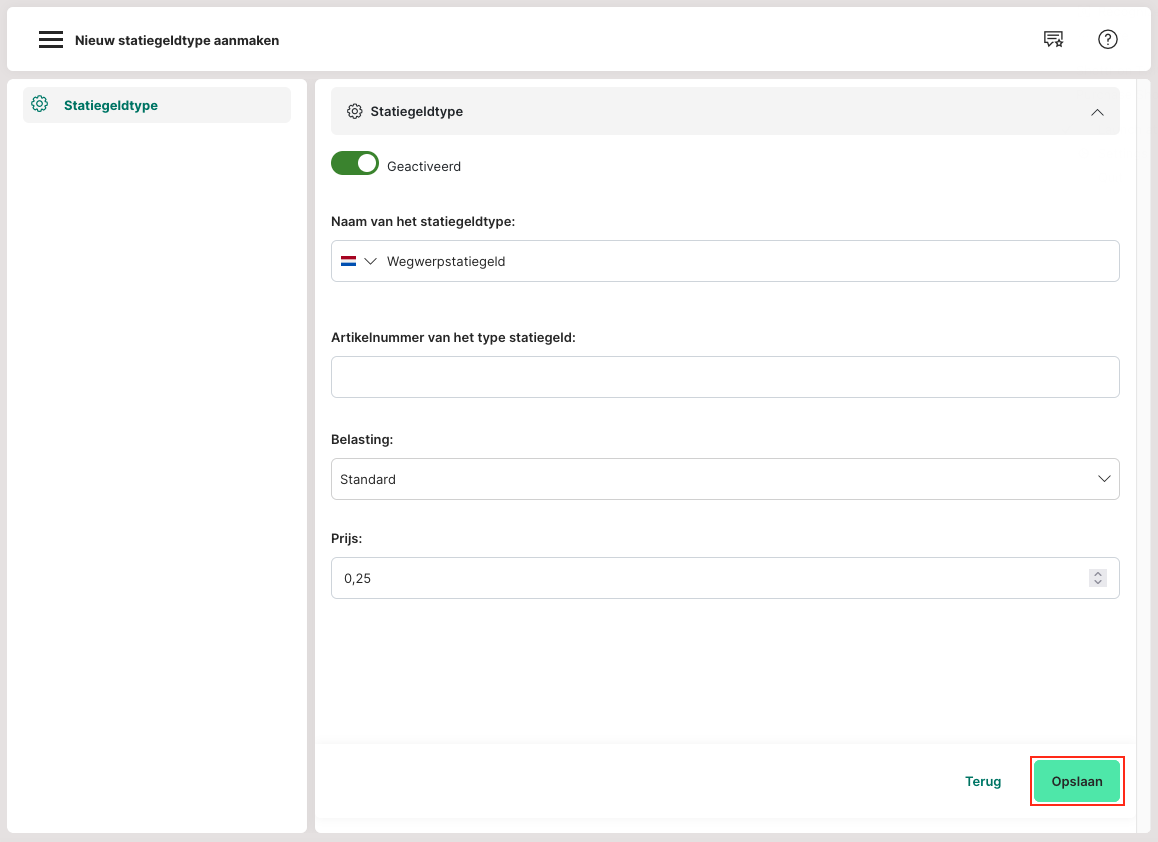Click the Statiegeldtype section header title
Image resolution: width=1158 pixels, height=842 pixels.
[416, 111]
